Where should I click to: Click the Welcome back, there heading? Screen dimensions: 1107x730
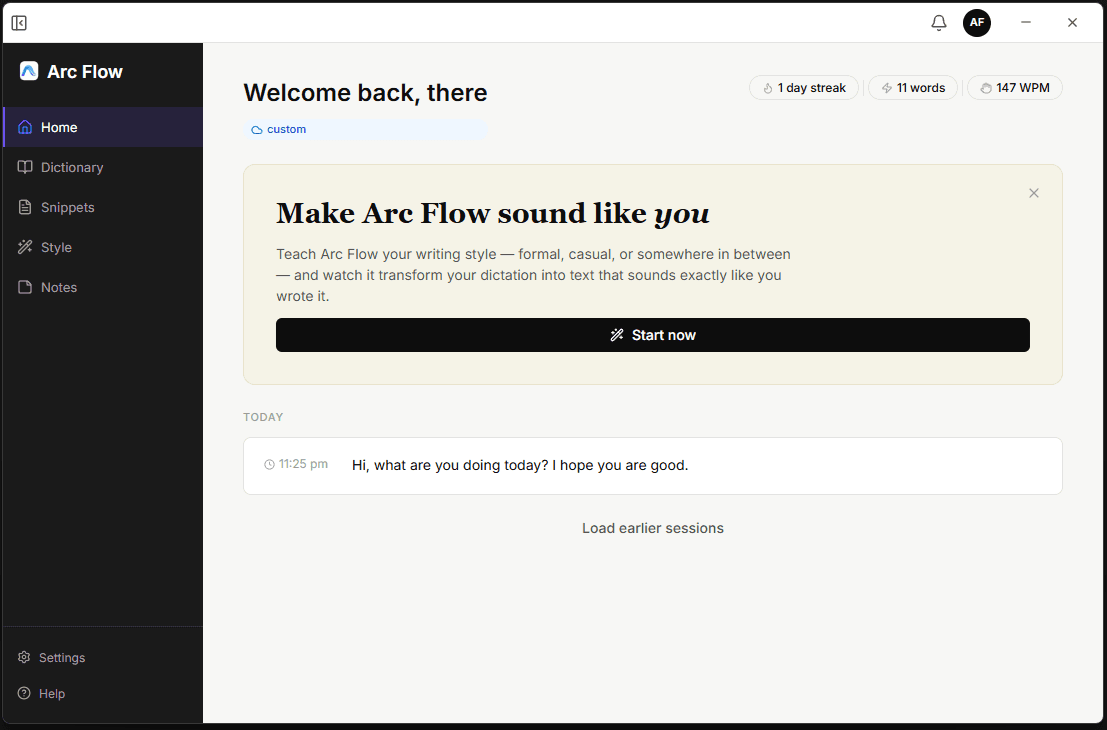(x=365, y=92)
